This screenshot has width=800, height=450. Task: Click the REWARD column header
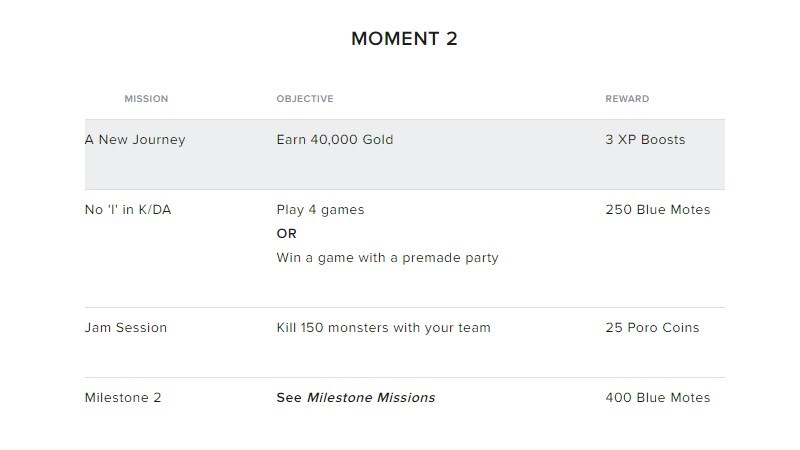tap(627, 99)
